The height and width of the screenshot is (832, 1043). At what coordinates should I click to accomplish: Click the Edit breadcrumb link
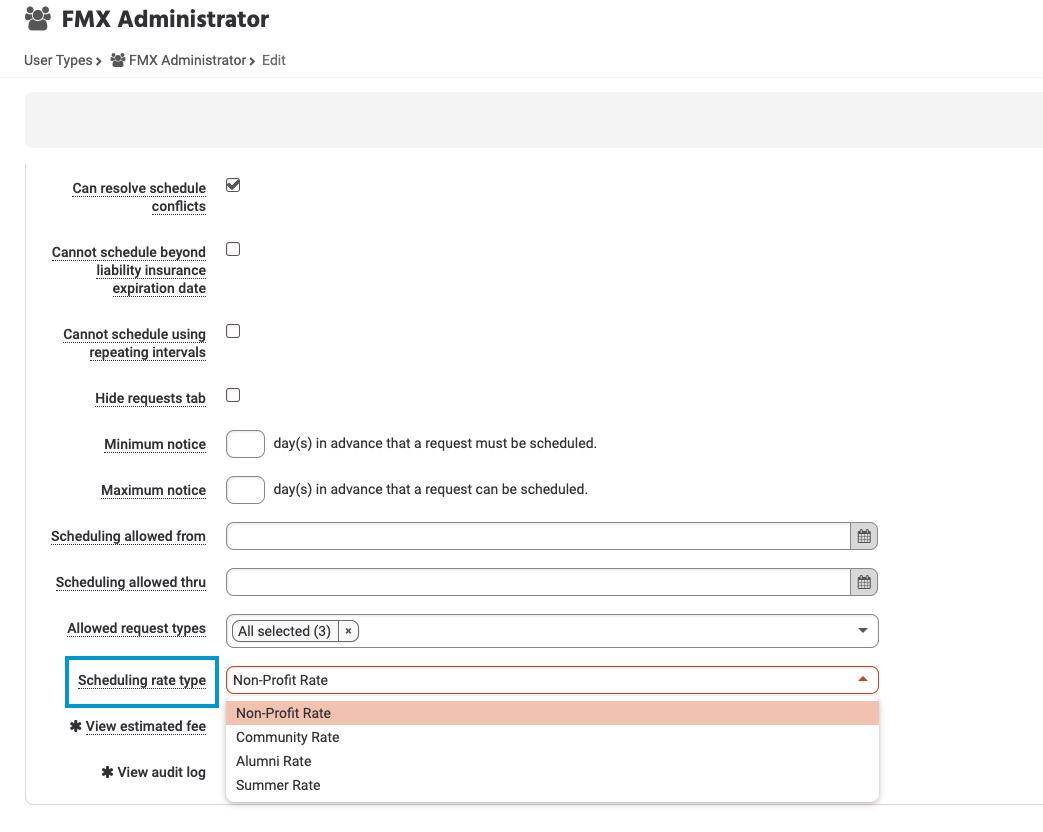(272, 60)
